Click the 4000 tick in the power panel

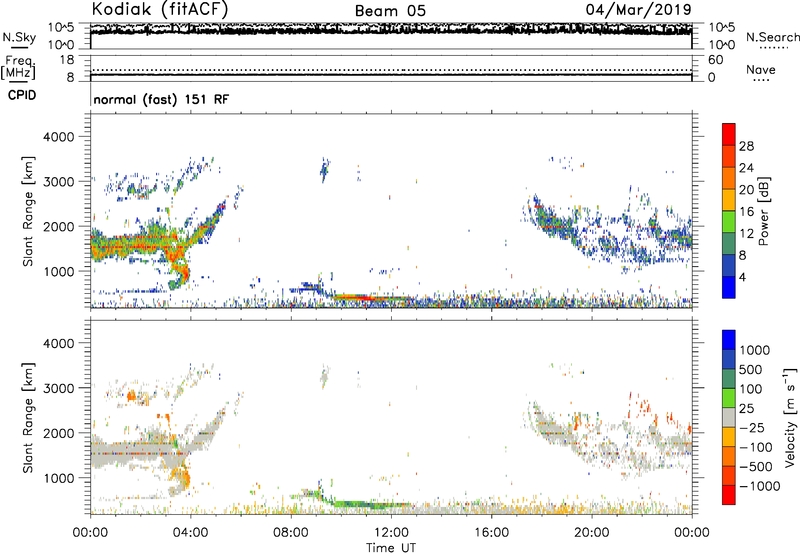coord(59,137)
